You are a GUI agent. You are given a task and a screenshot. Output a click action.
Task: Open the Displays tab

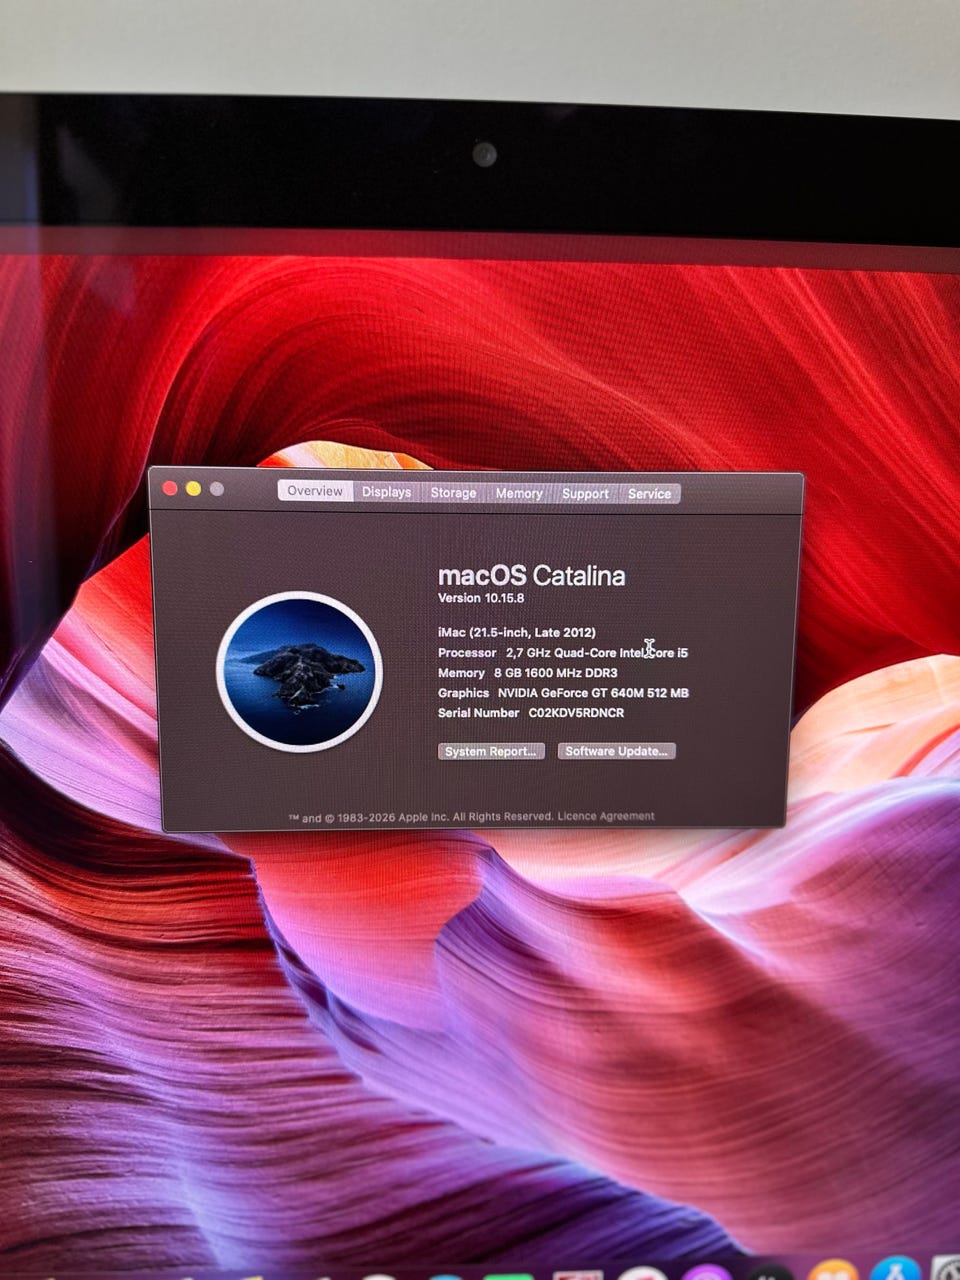[x=386, y=492]
